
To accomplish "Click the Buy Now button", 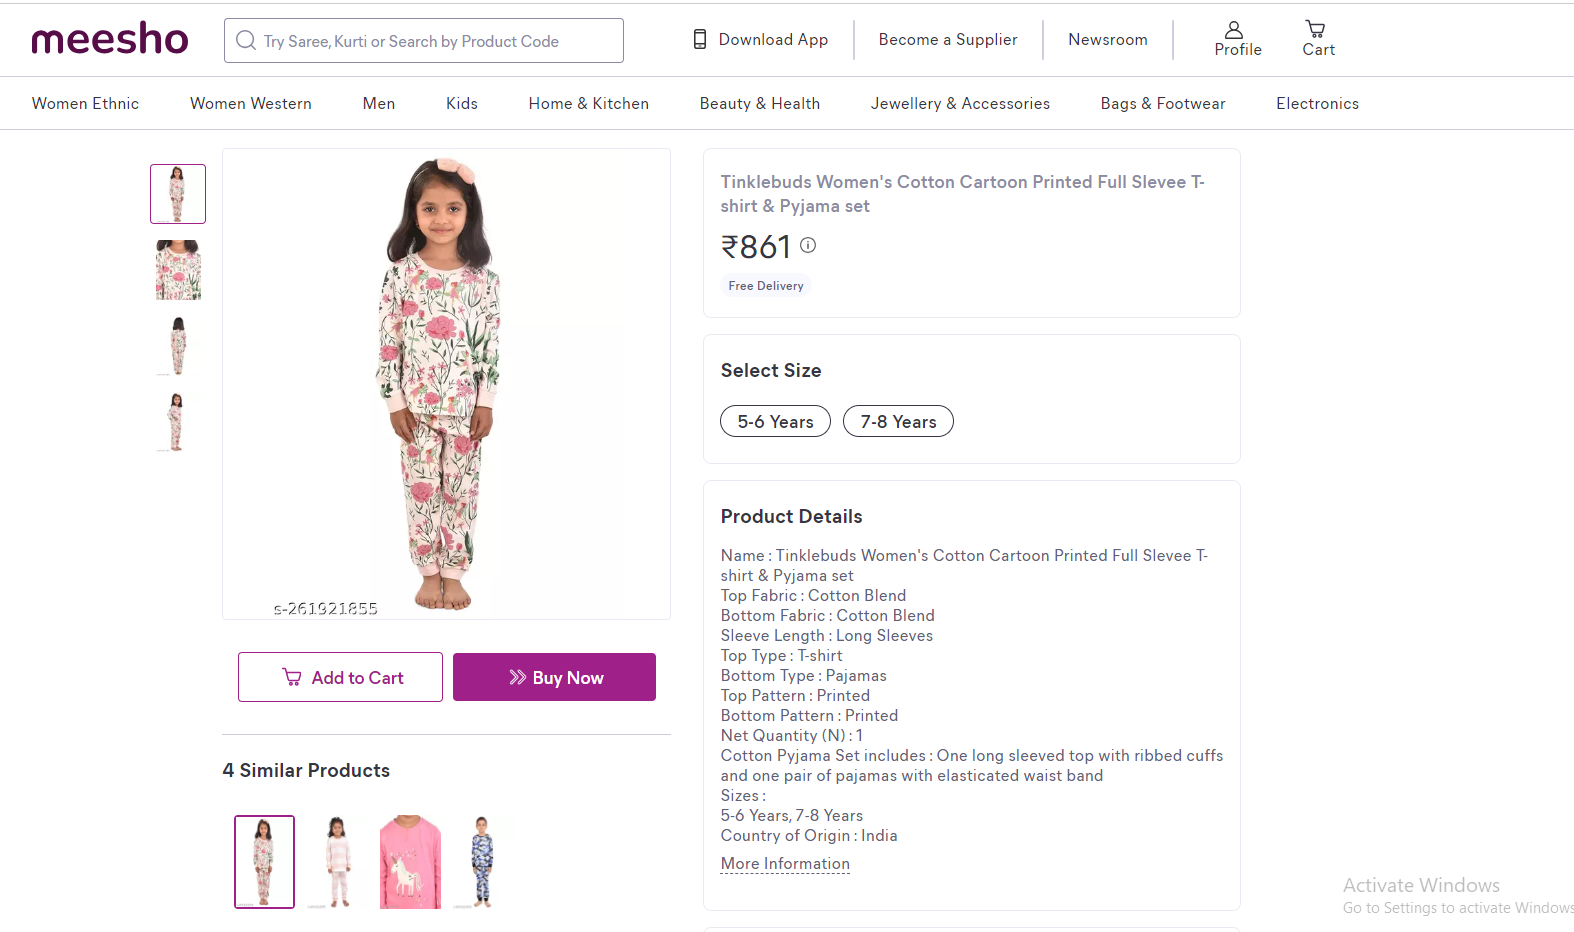I will pyautogui.click(x=554, y=678).
